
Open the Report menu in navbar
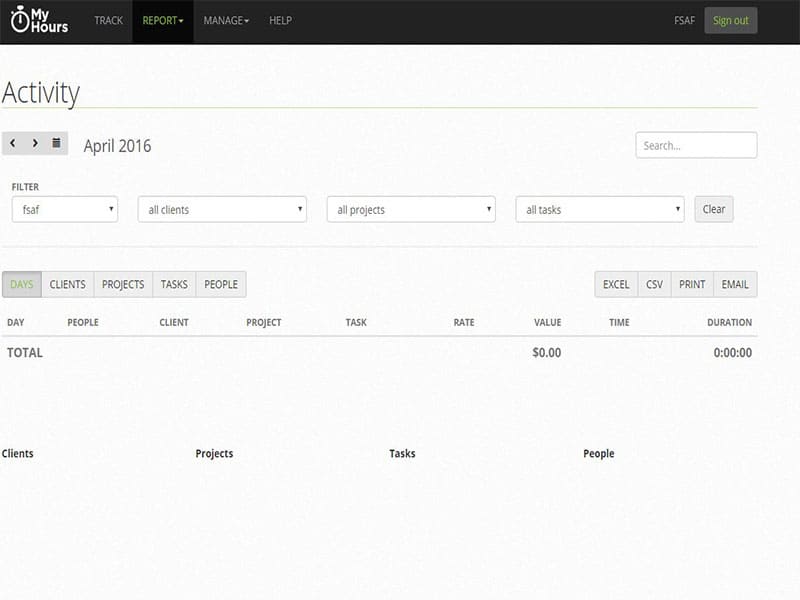pos(163,20)
